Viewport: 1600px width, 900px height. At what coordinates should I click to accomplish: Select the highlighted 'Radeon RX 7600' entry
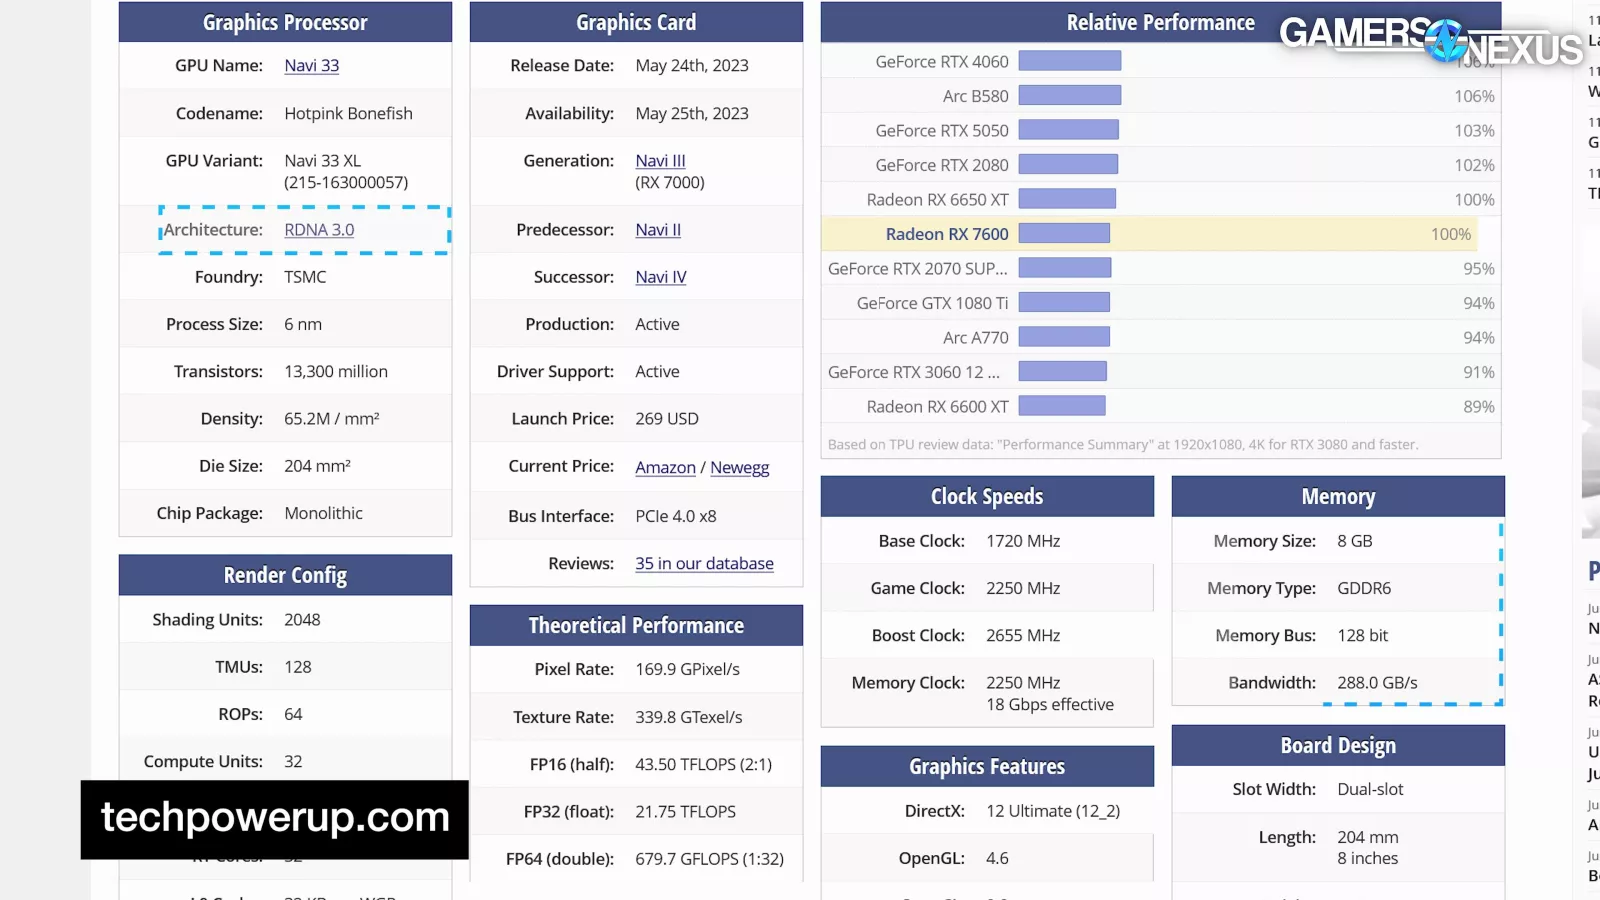[x=947, y=234]
